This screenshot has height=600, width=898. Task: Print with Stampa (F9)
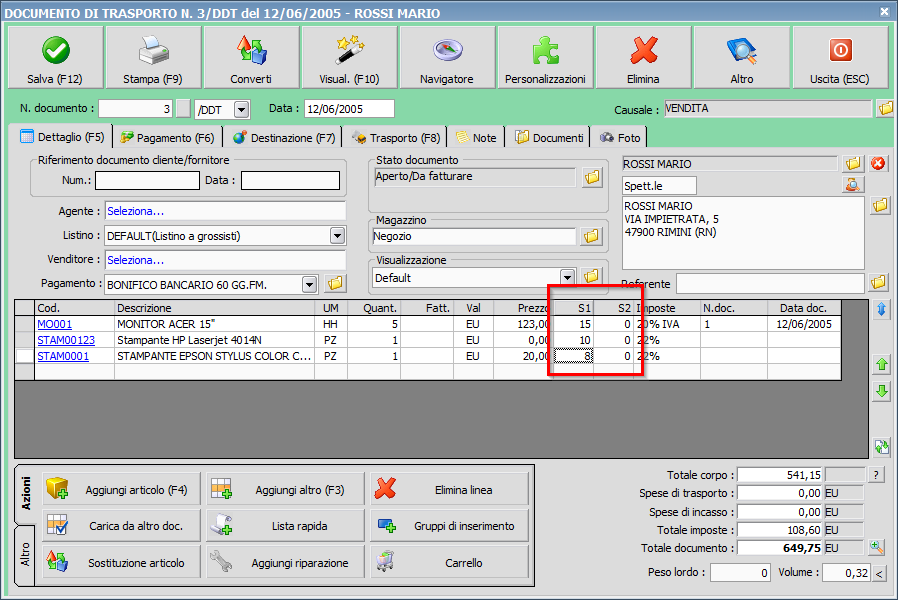(153, 57)
